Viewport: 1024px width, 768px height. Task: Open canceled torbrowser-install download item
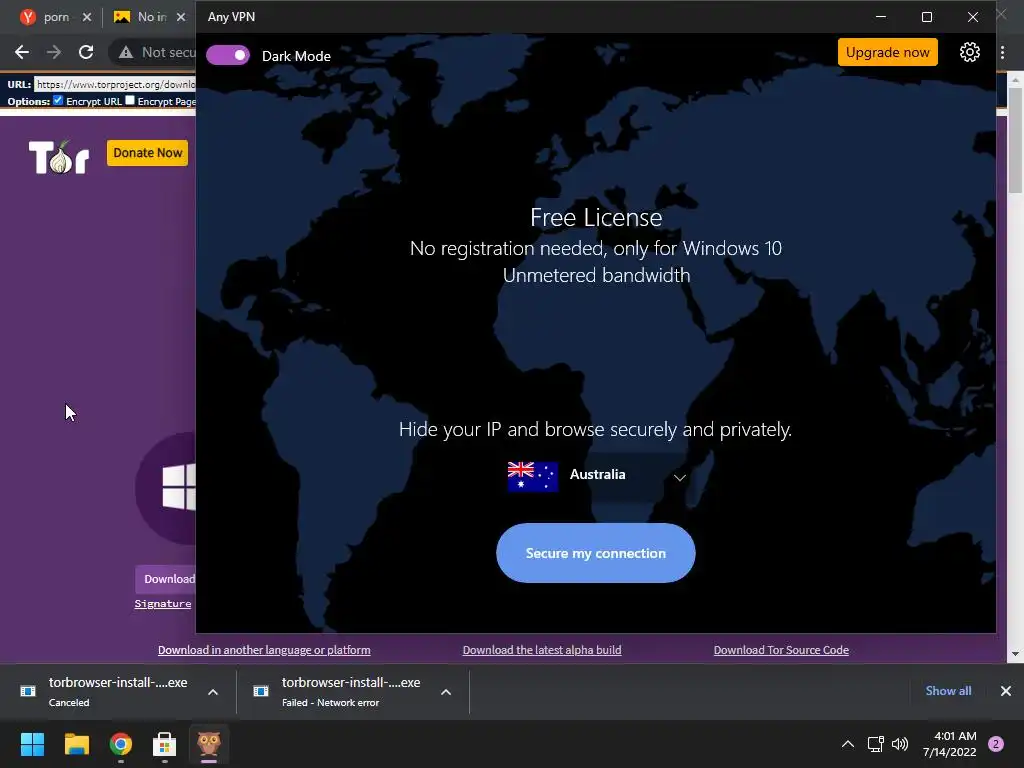pyautogui.click(x=118, y=691)
